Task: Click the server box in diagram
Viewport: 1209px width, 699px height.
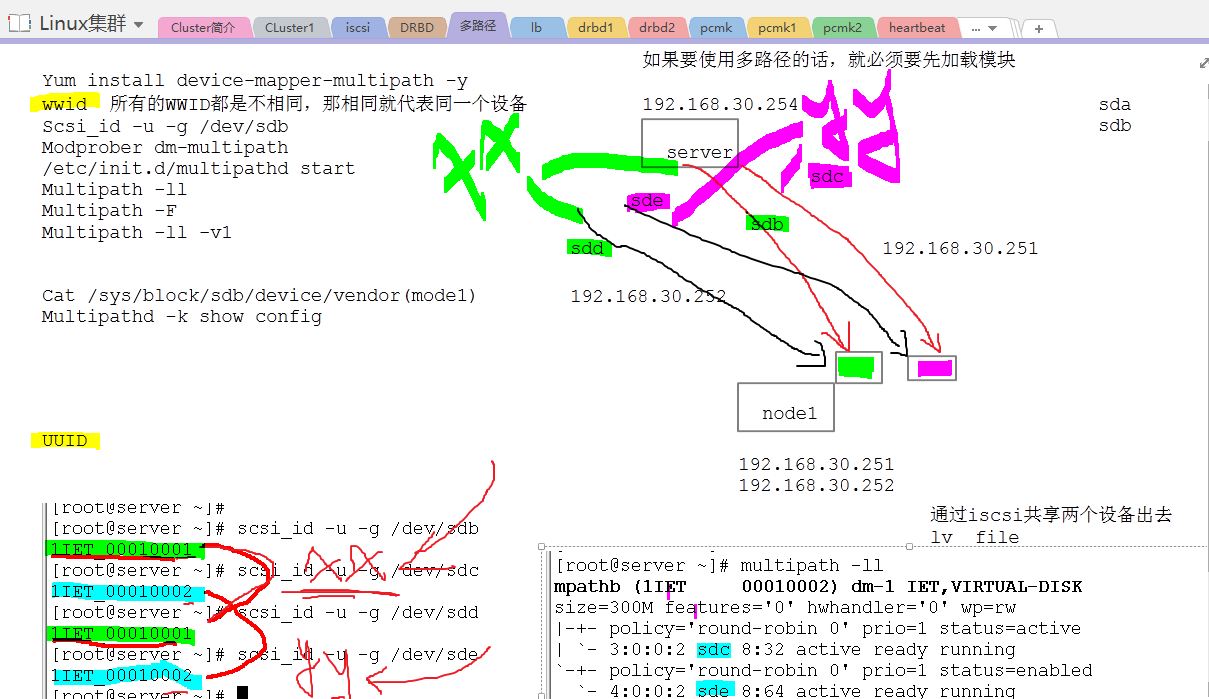Action: click(x=690, y=152)
